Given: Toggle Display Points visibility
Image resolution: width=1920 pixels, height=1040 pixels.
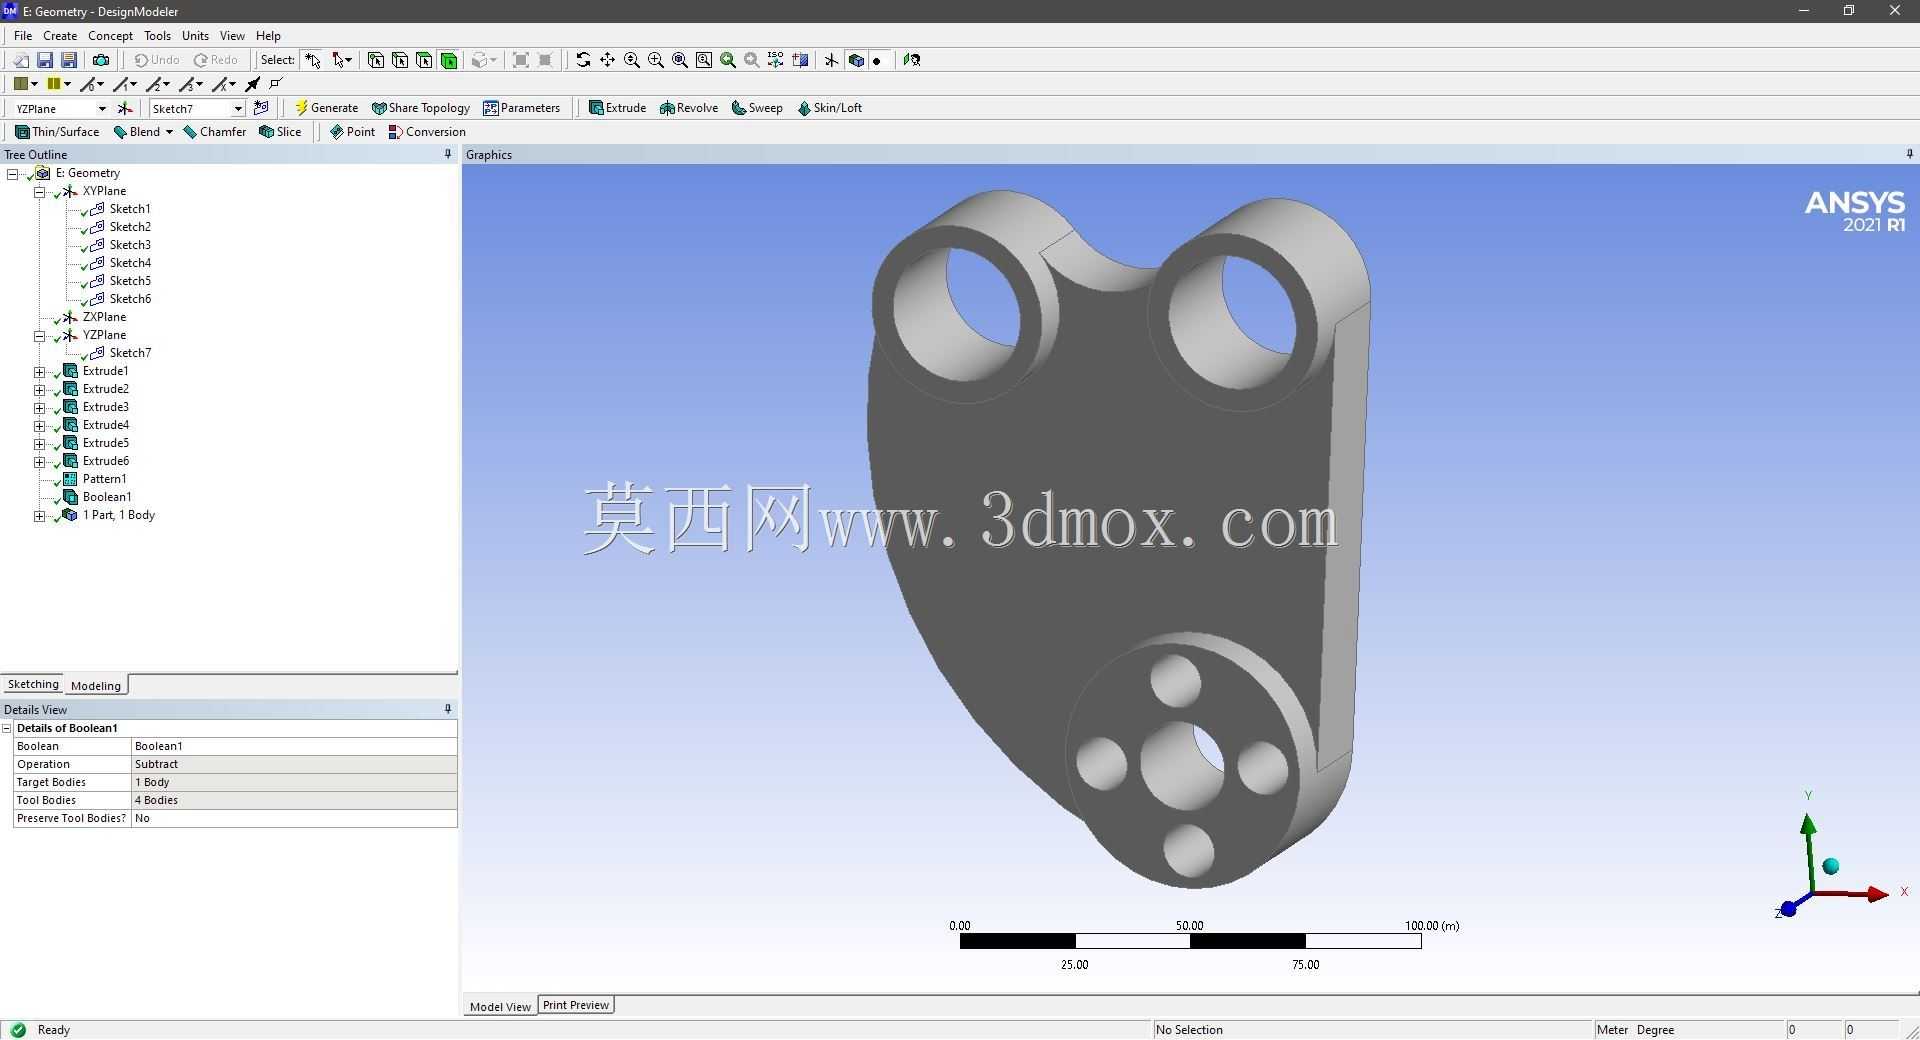Looking at the screenshot, I should pos(877,60).
